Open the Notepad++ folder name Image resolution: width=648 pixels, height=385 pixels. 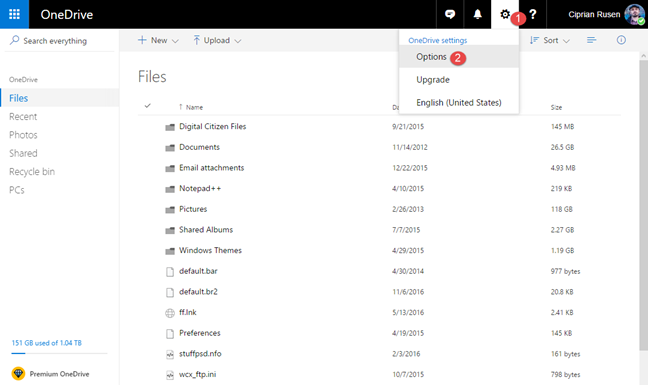click(200, 188)
